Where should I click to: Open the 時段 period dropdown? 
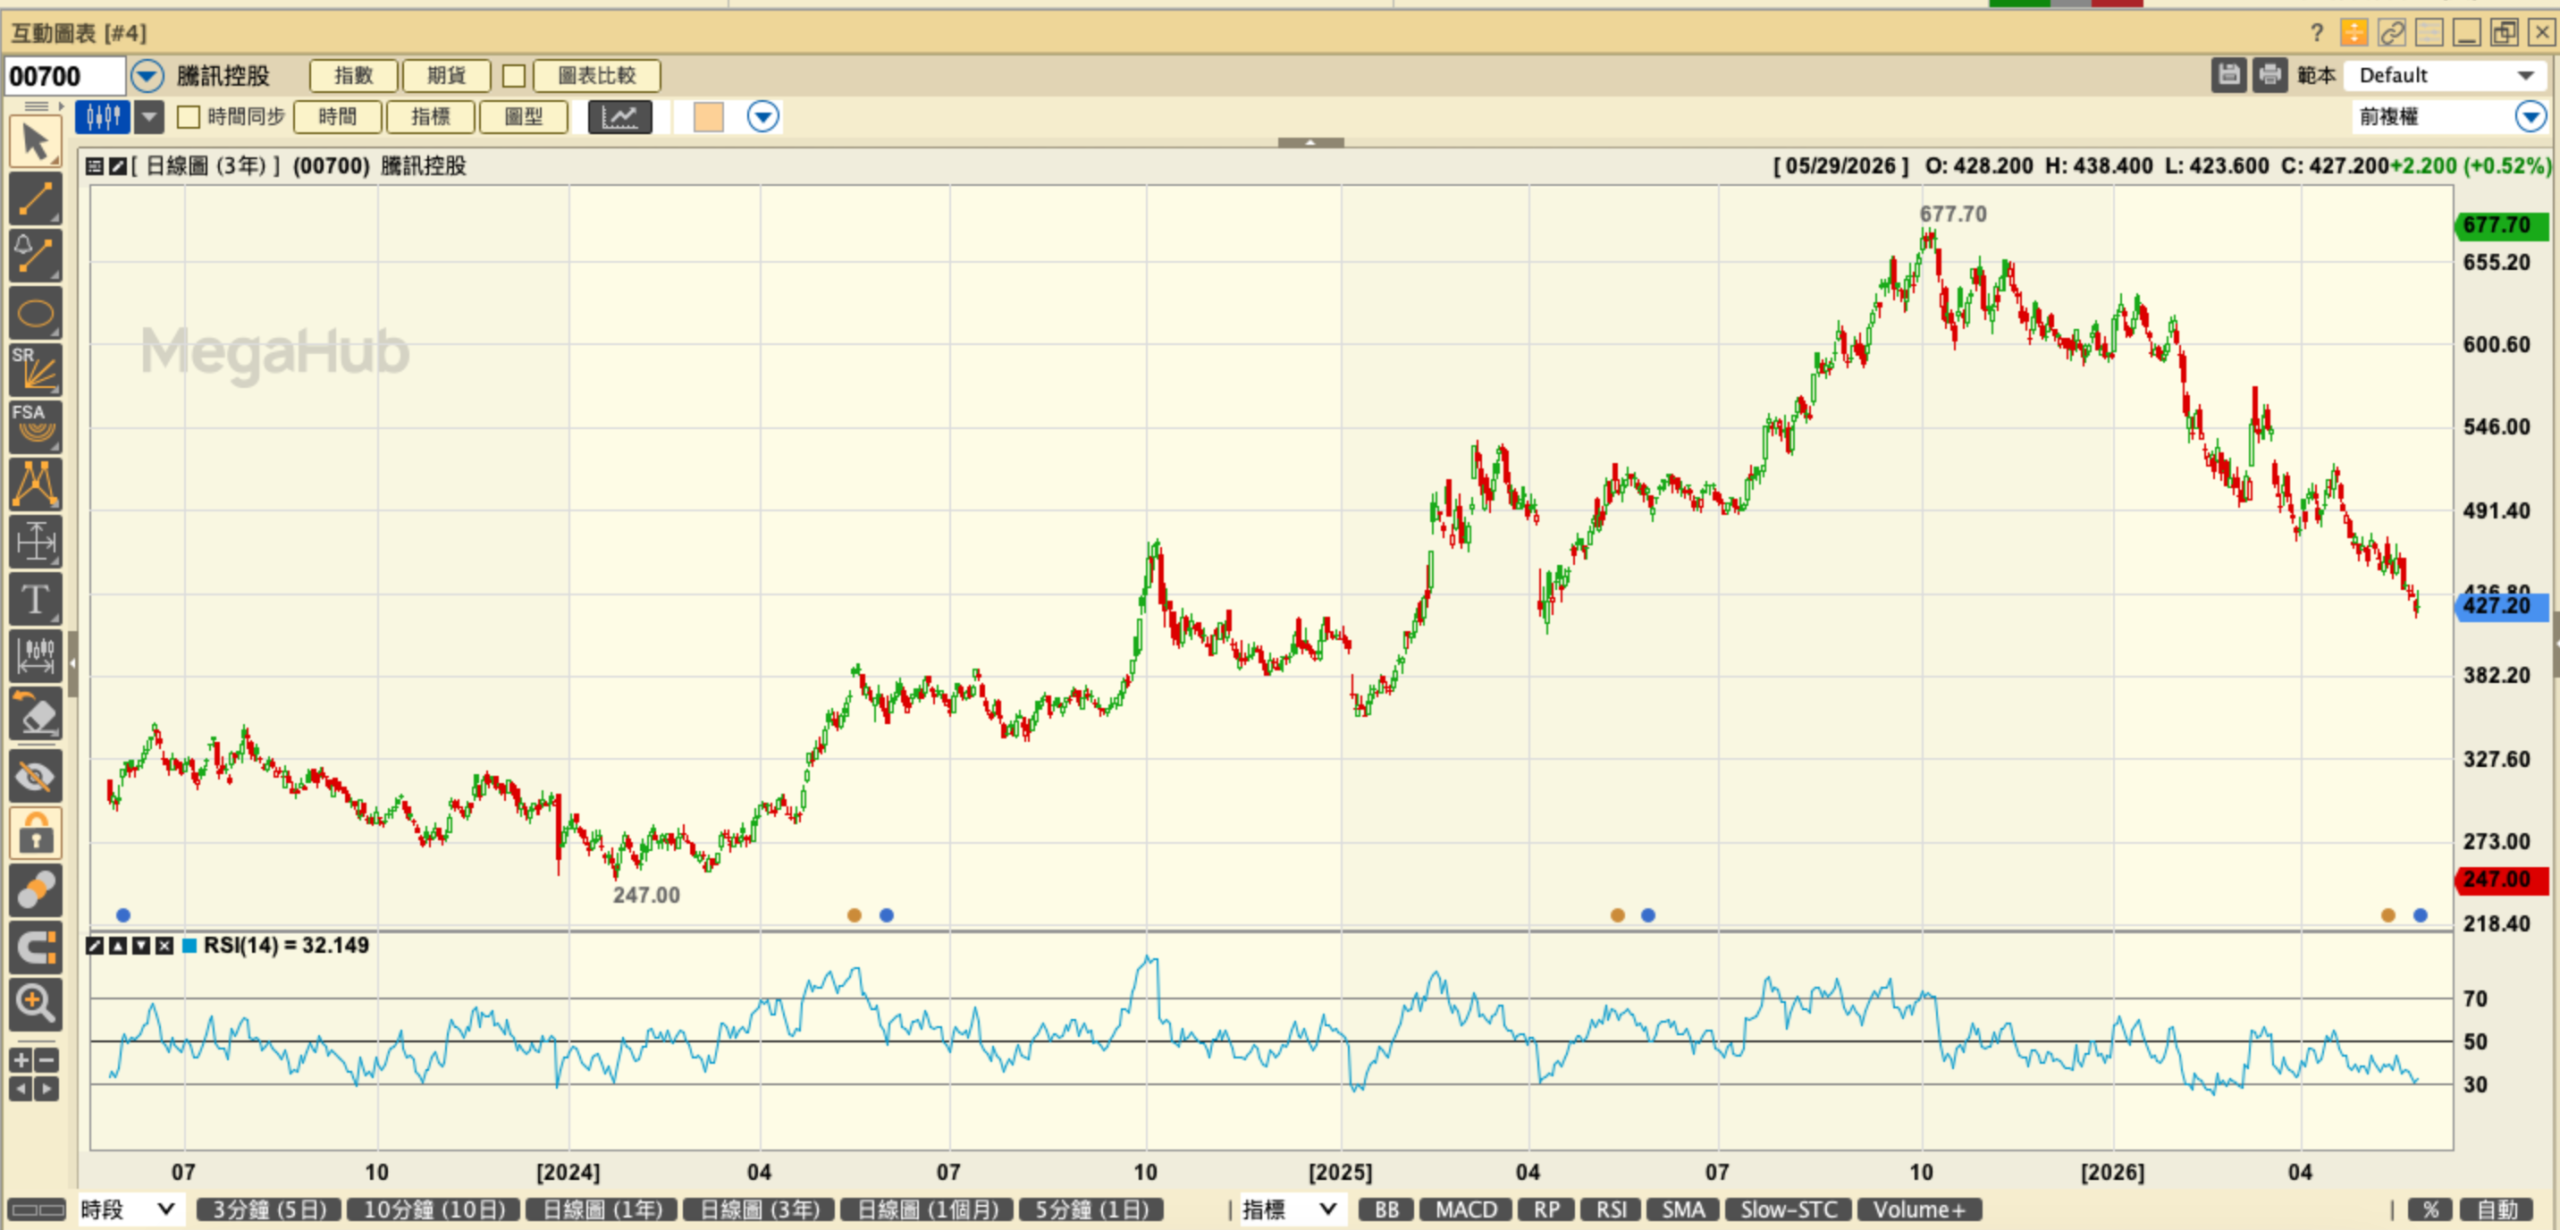128,1210
